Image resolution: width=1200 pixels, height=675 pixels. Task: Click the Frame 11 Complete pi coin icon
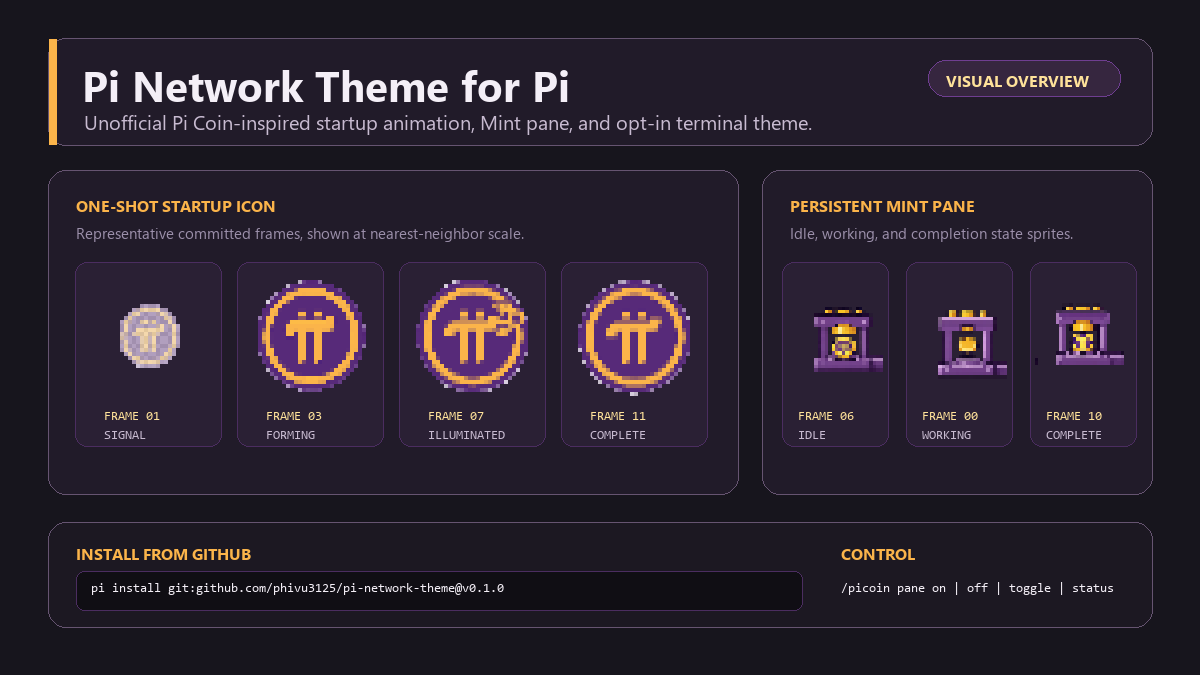pos(635,337)
